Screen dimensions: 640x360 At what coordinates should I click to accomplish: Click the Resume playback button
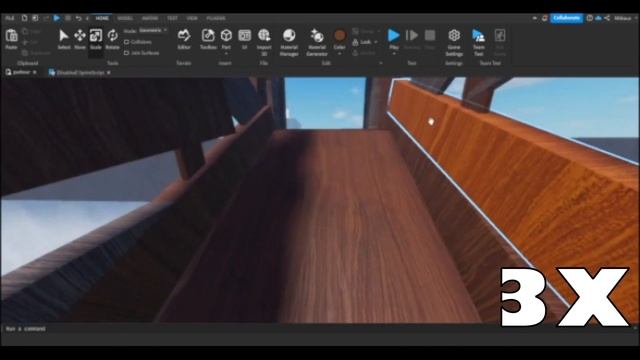pos(411,36)
